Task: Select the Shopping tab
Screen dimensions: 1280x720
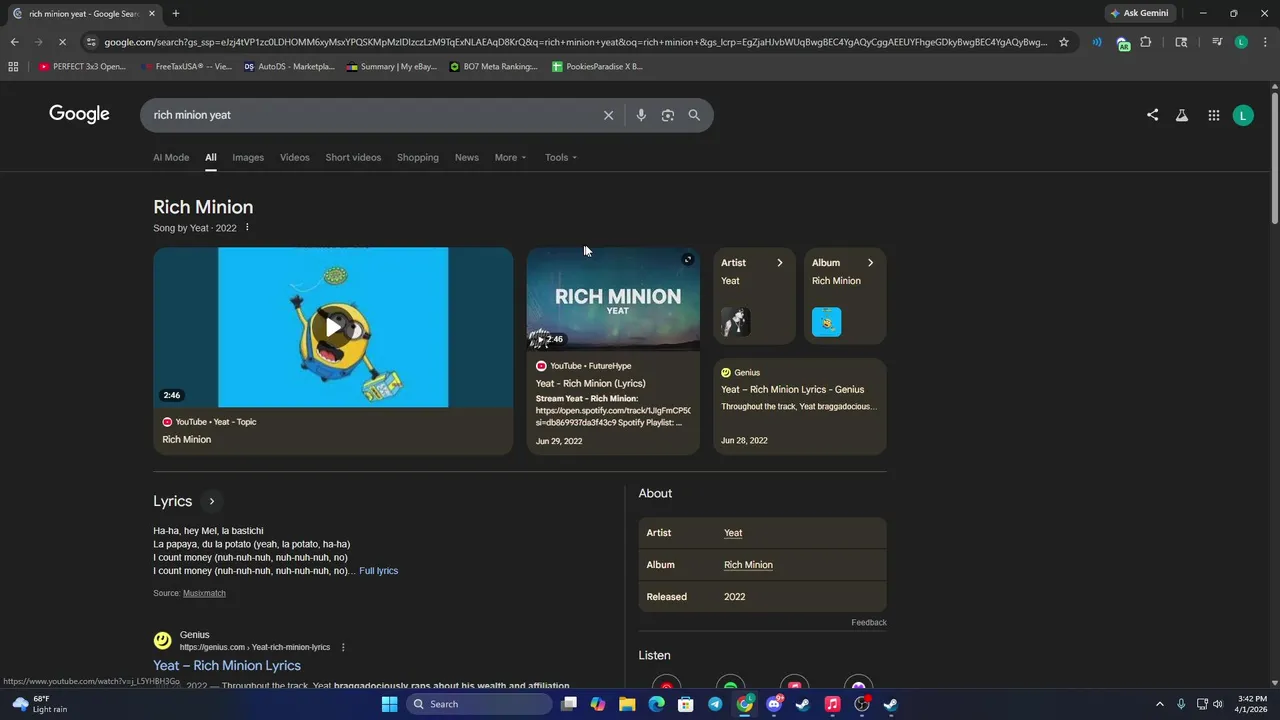Action: pos(417,157)
